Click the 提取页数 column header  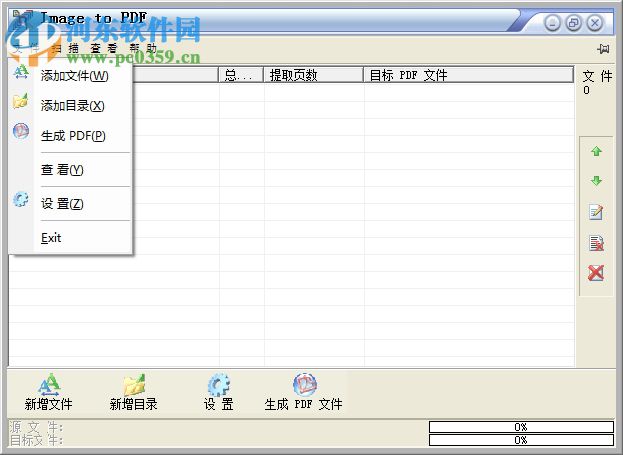[314, 75]
